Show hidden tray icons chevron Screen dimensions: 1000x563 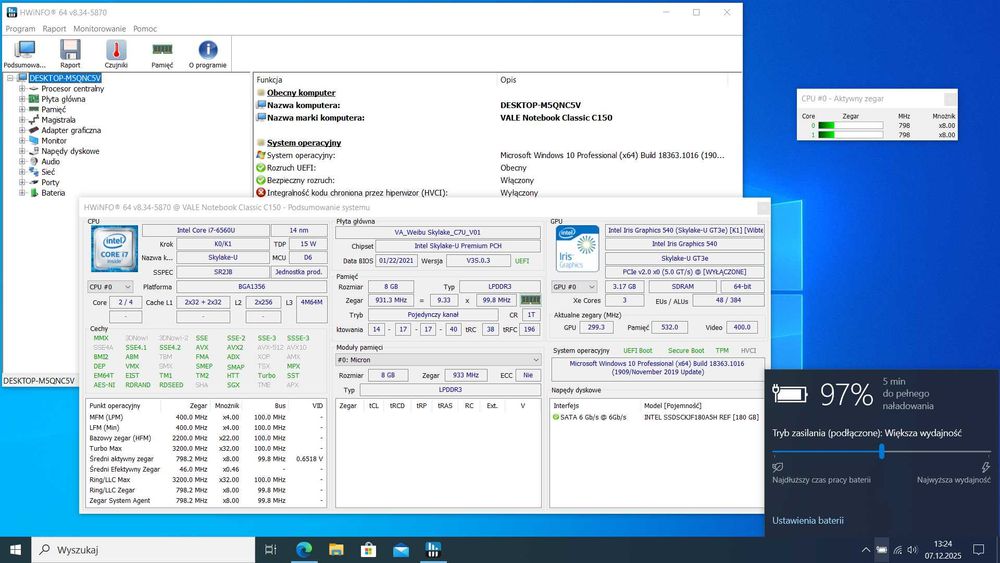pos(865,550)
